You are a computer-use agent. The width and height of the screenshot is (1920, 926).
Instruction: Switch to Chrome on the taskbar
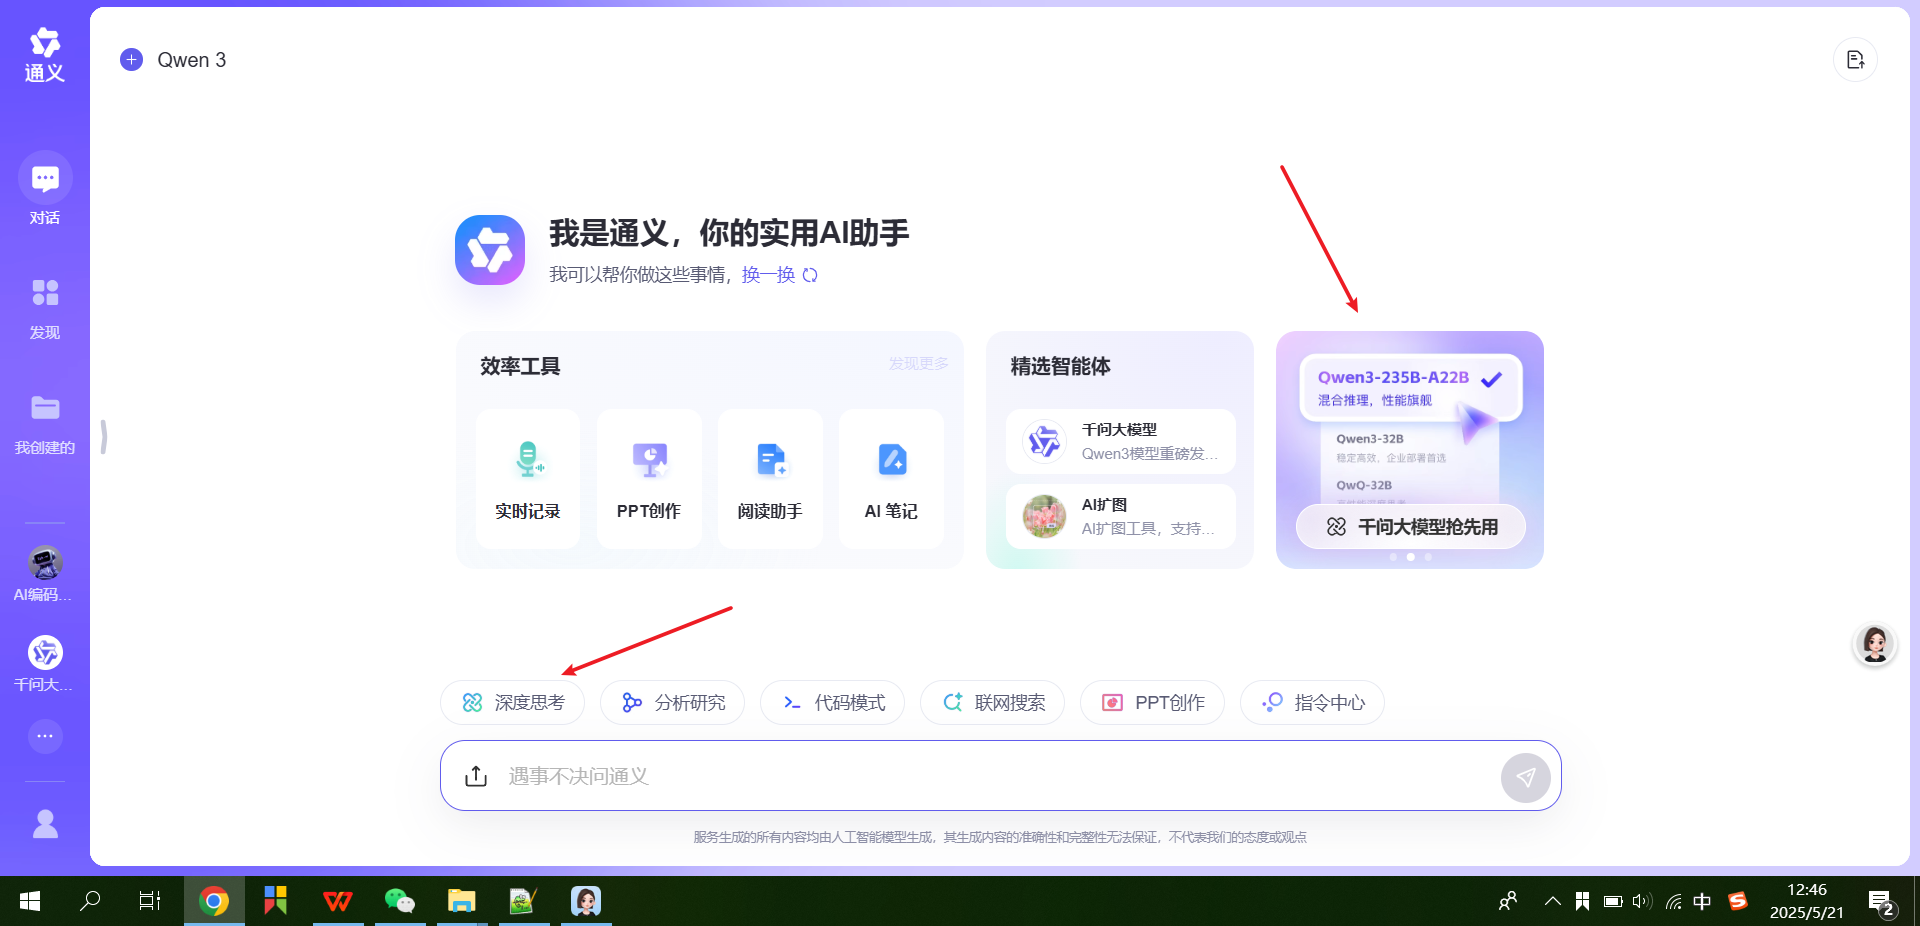tap(214, 901)
